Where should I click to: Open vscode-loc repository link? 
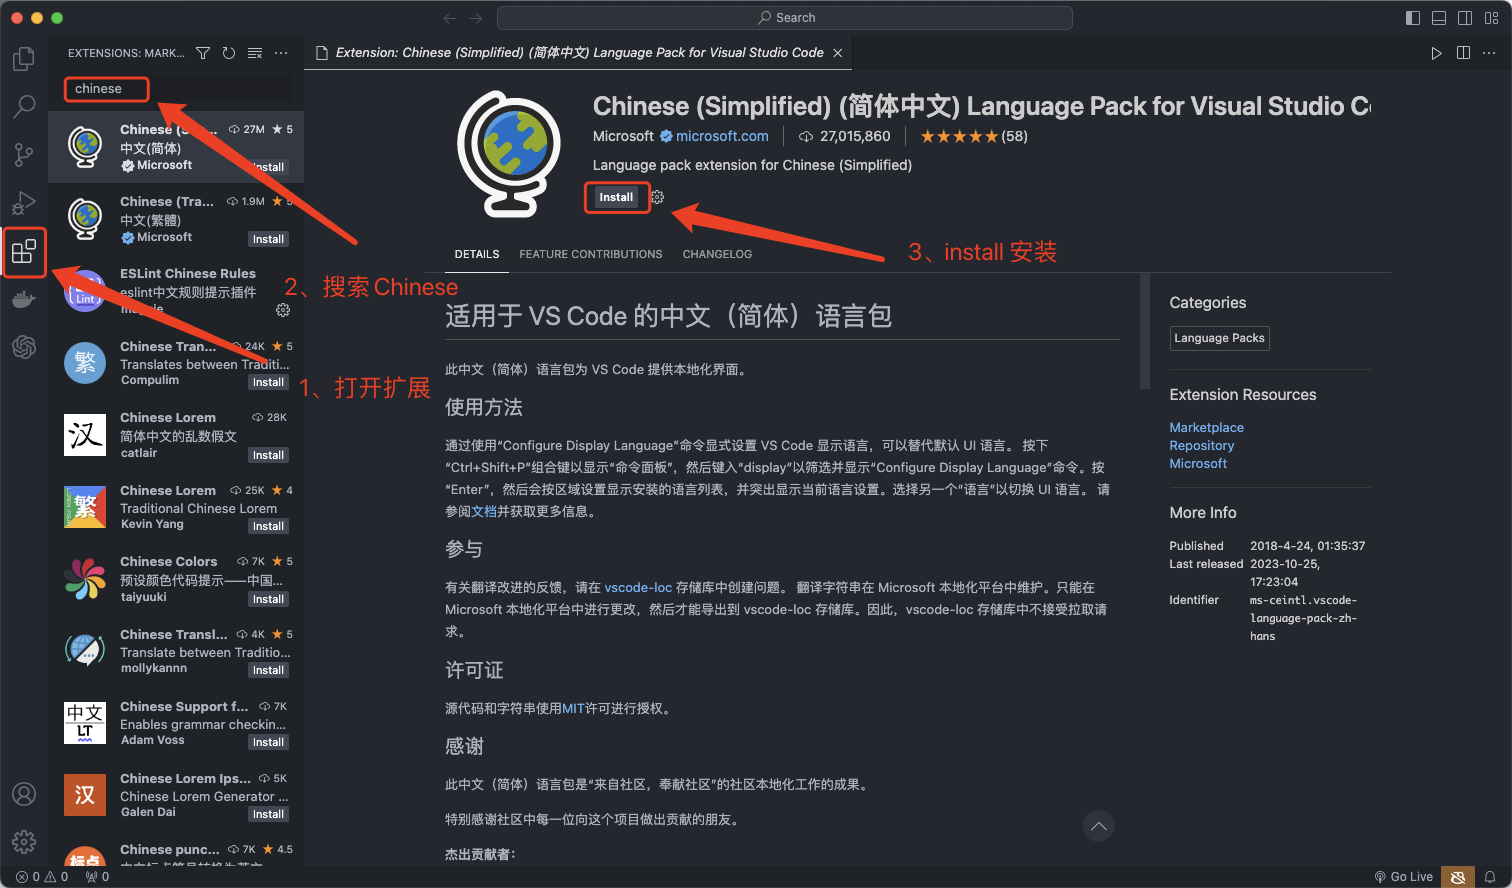click(638, 587)
